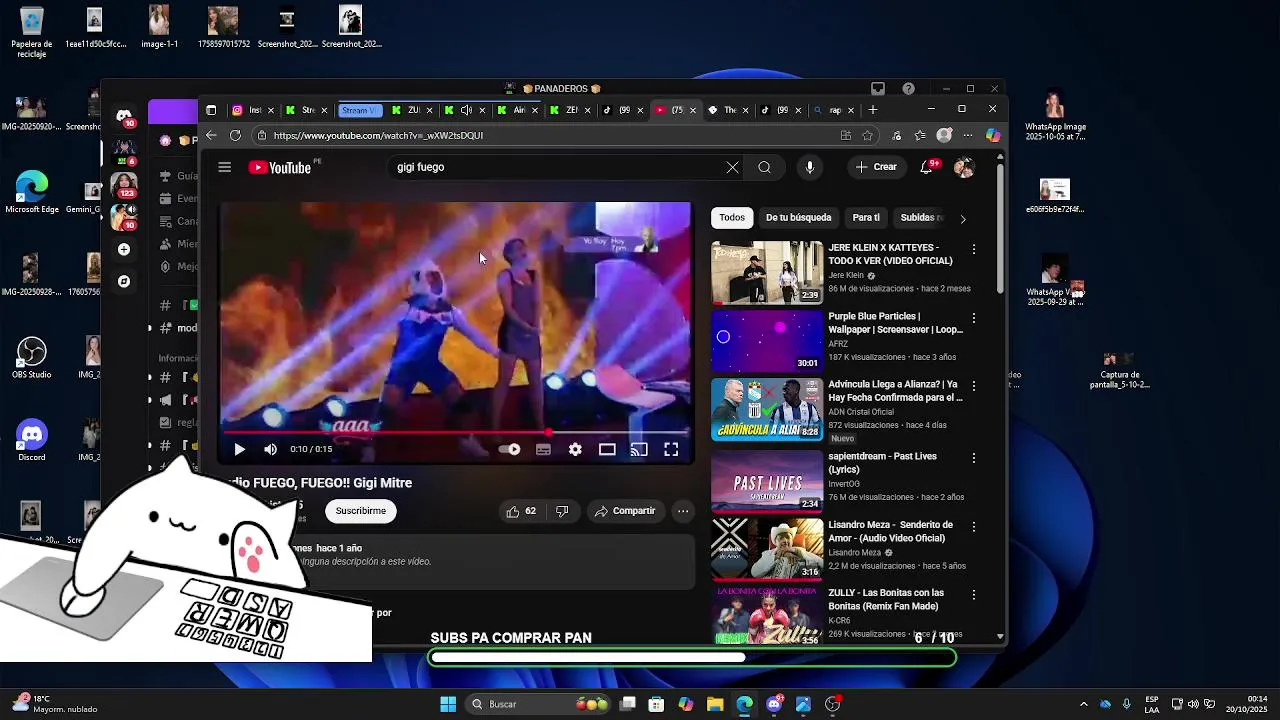Open options menu for ZULLY video
Viewport: 1280px width, 720px height.
coord(974,594)
